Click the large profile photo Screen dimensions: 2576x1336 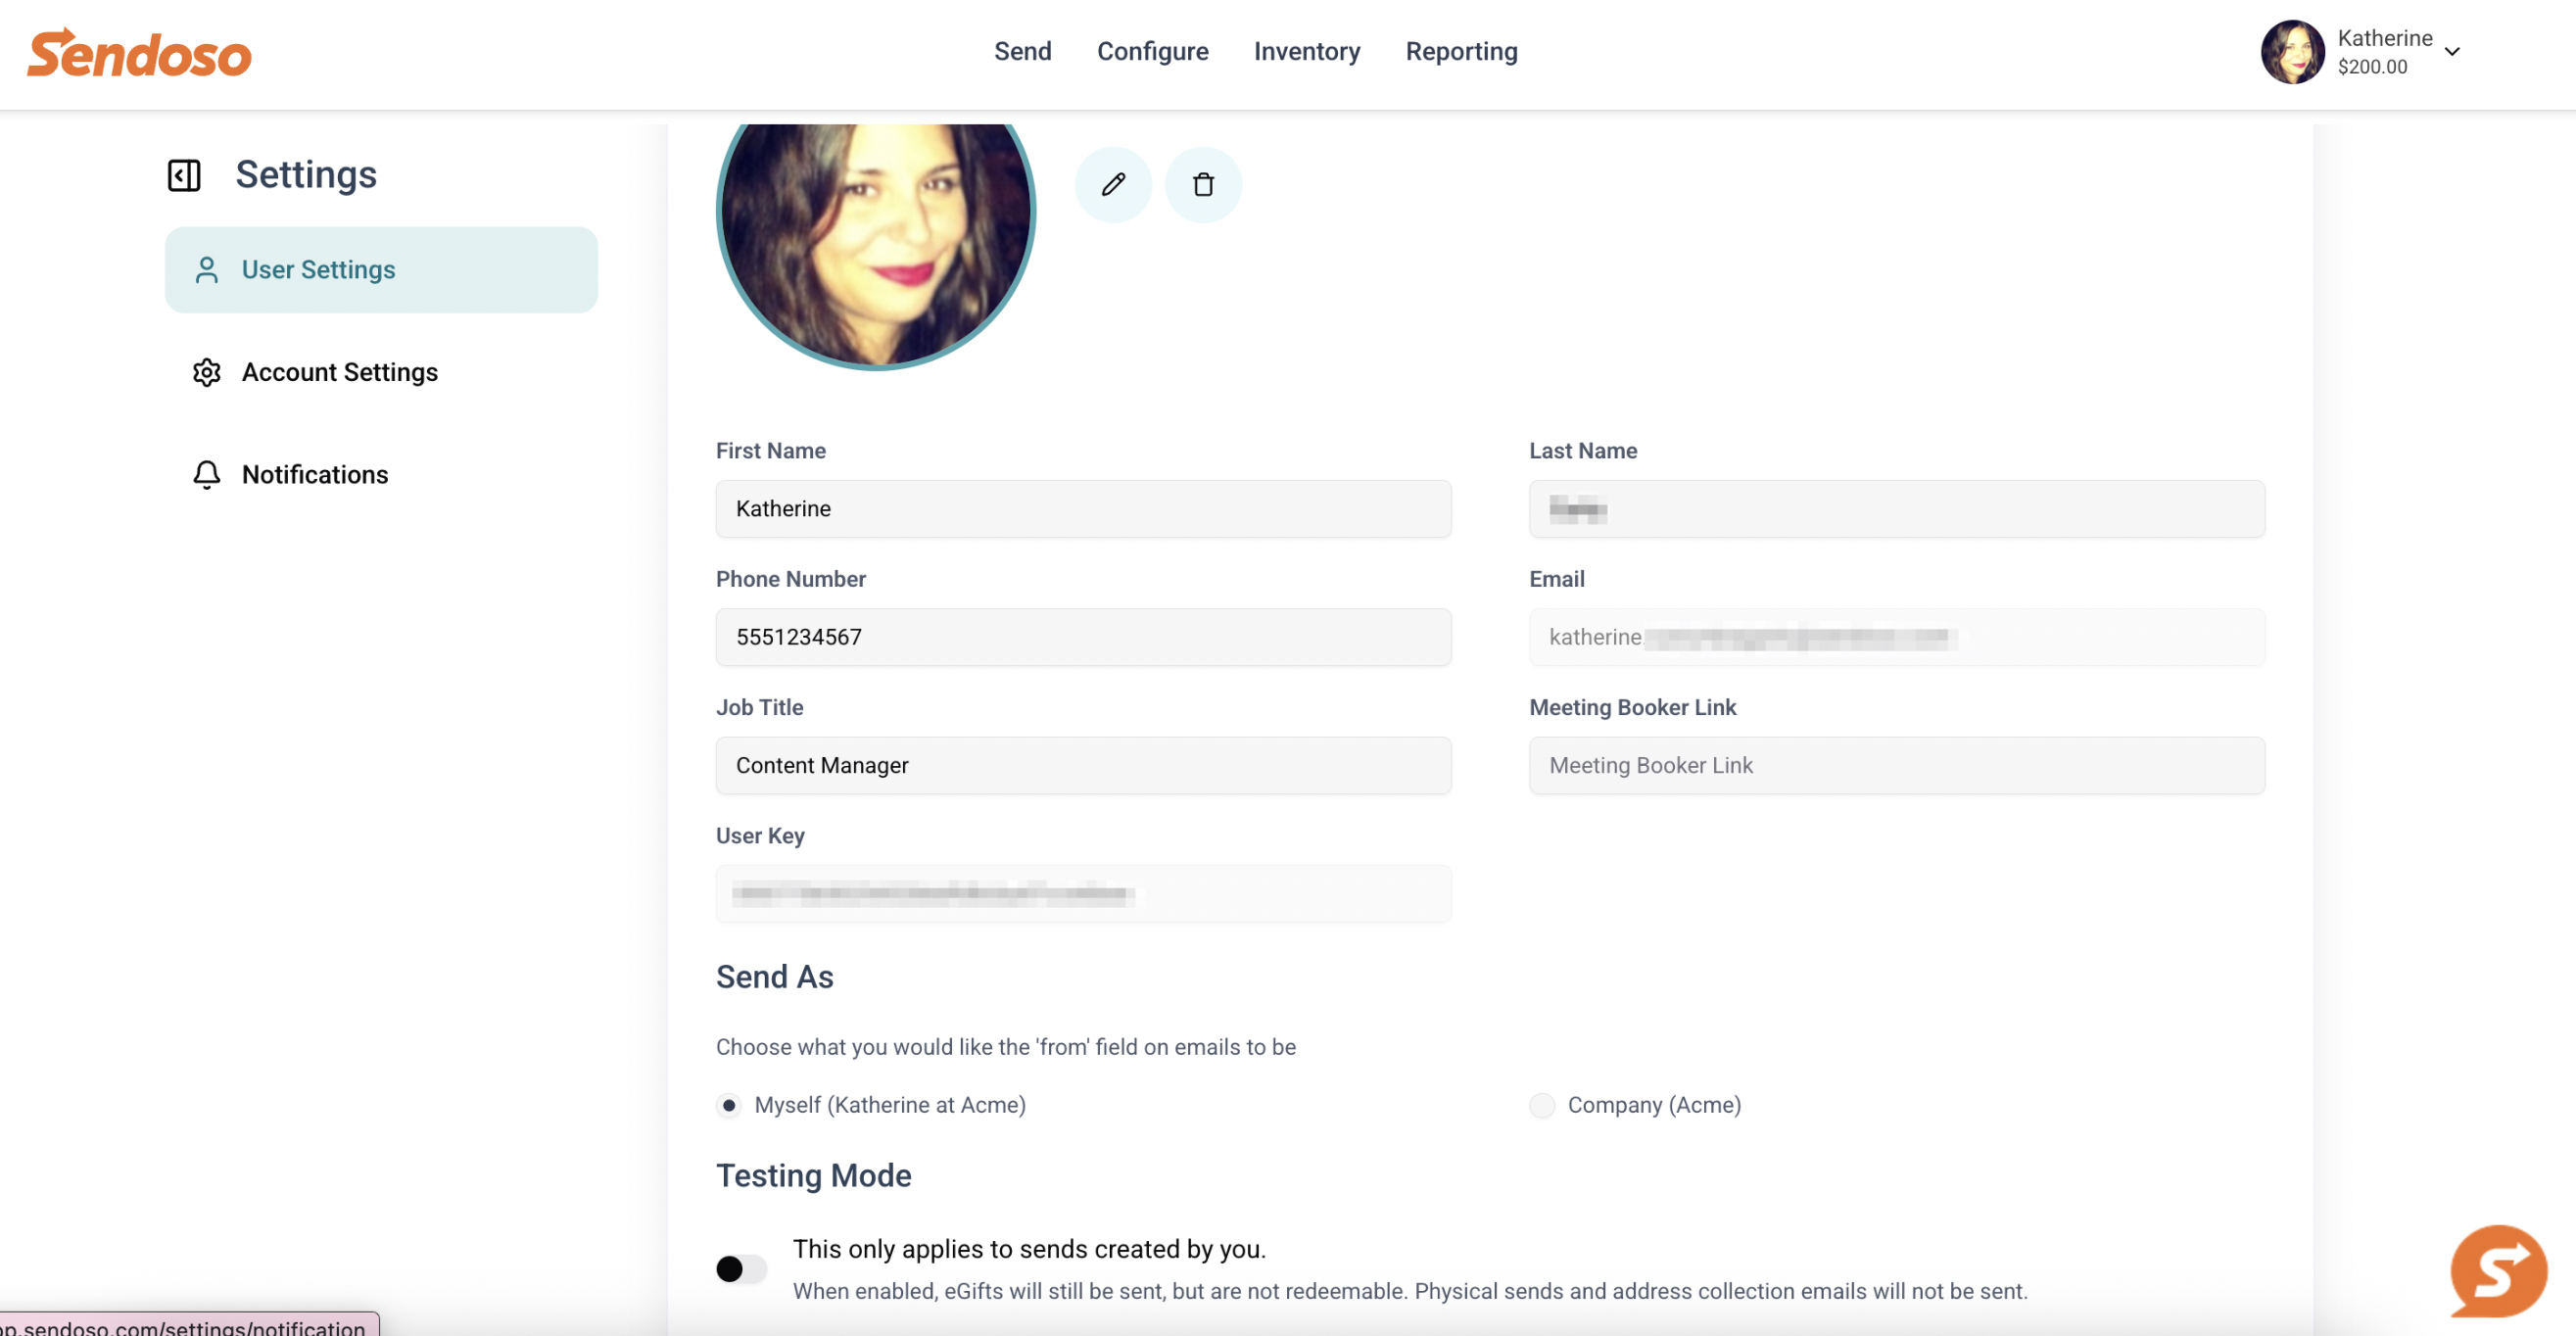[876, 240]
